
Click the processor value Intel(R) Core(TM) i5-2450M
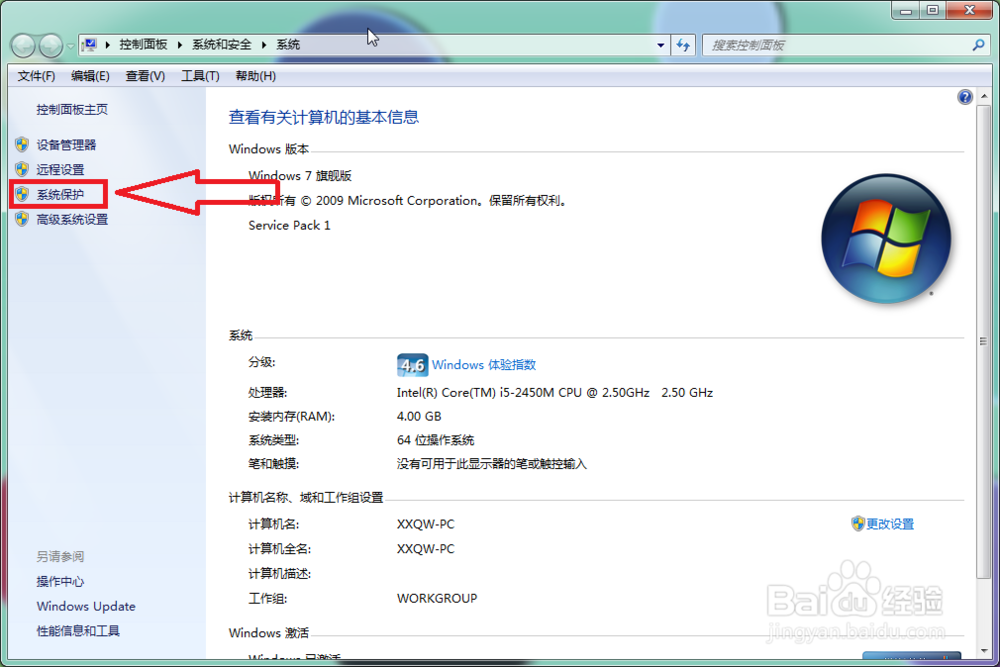pos(555,393)
